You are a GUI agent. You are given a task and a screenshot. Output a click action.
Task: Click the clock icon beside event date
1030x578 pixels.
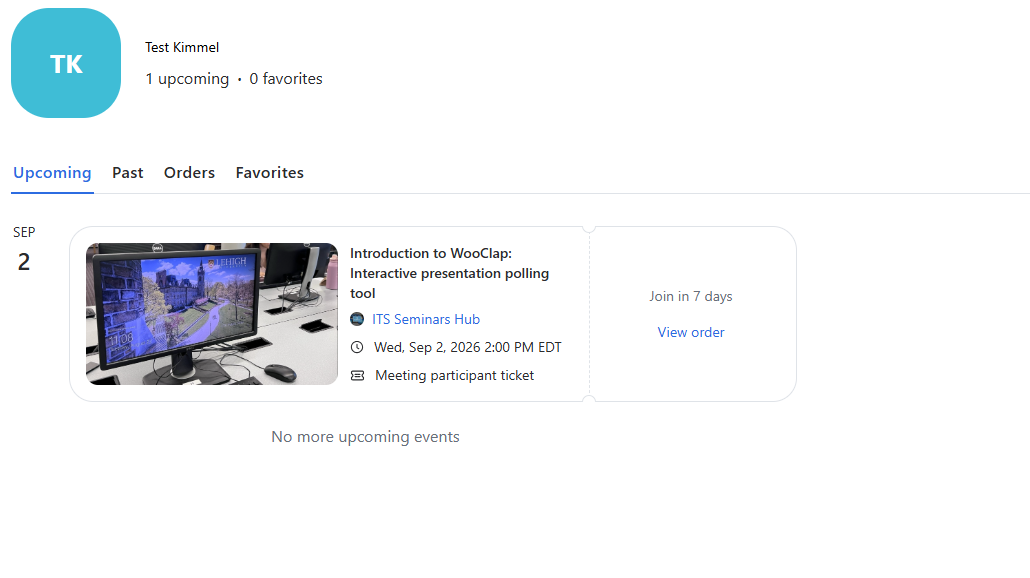357,347
